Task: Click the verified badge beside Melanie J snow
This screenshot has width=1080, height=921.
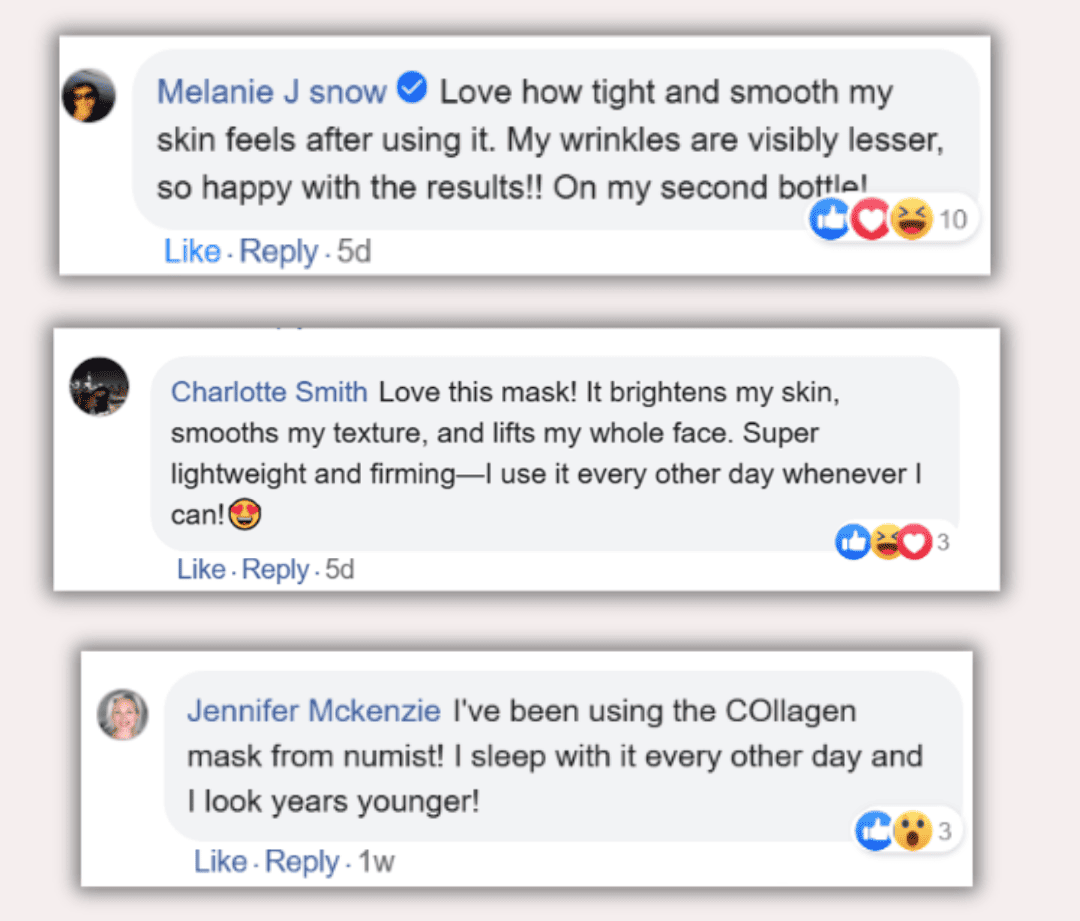Action: 412,90
